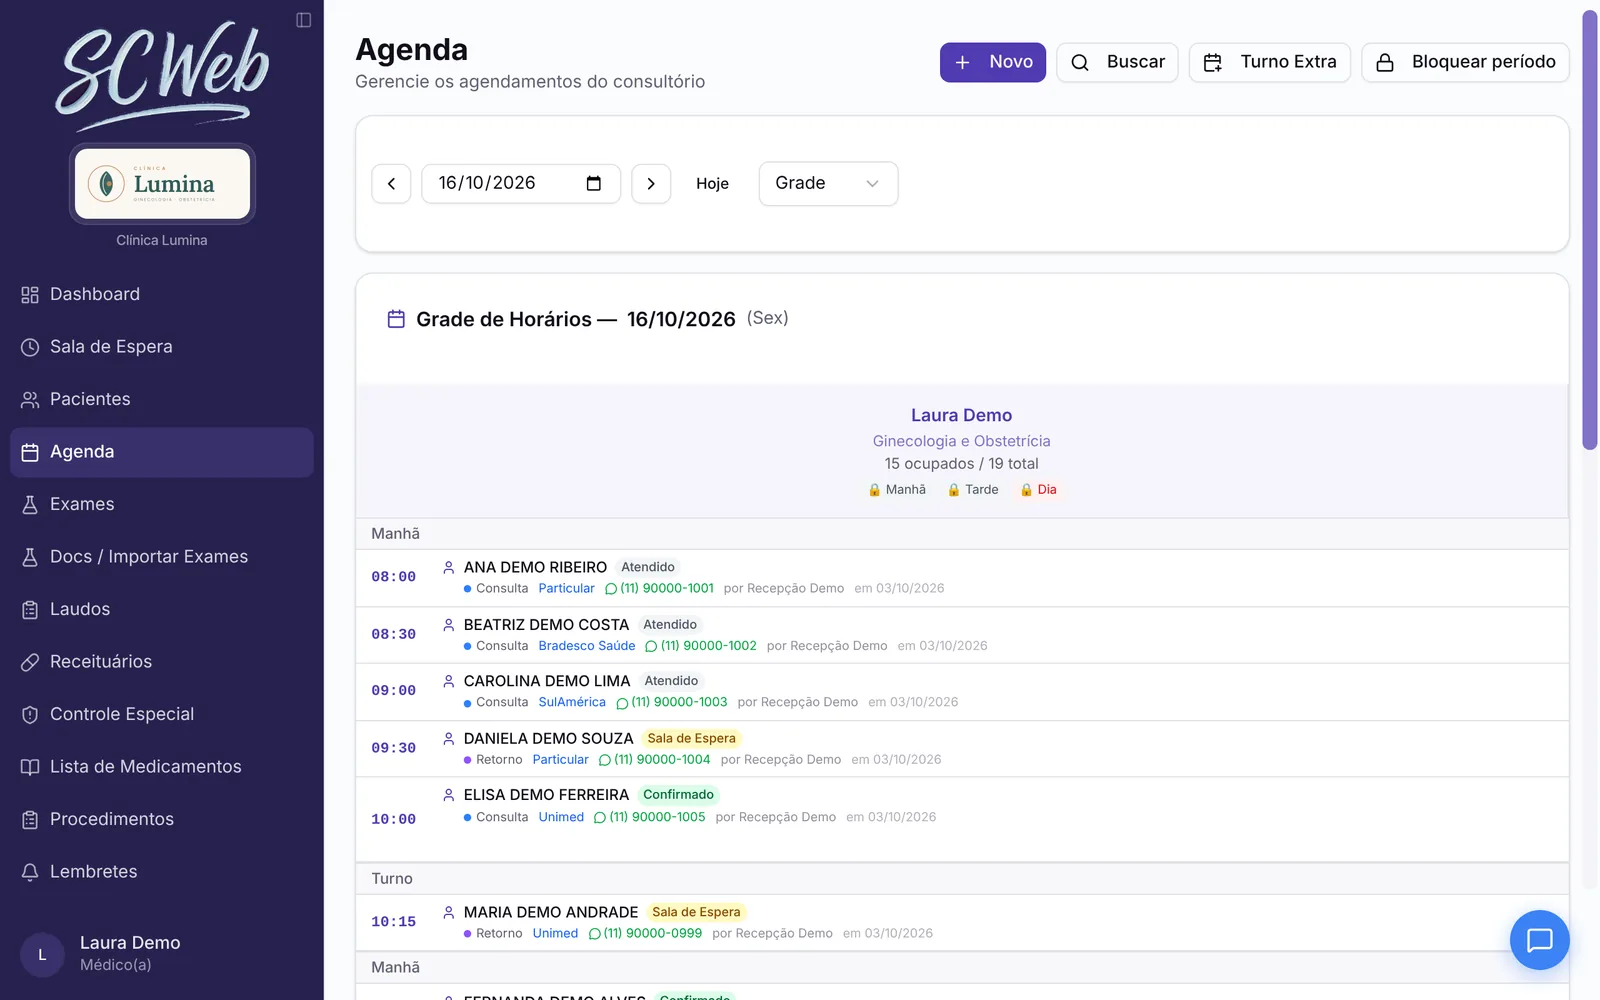The image size is (1600, 1000).
Task: Click the SC Web logo
Action: point(162,75)
